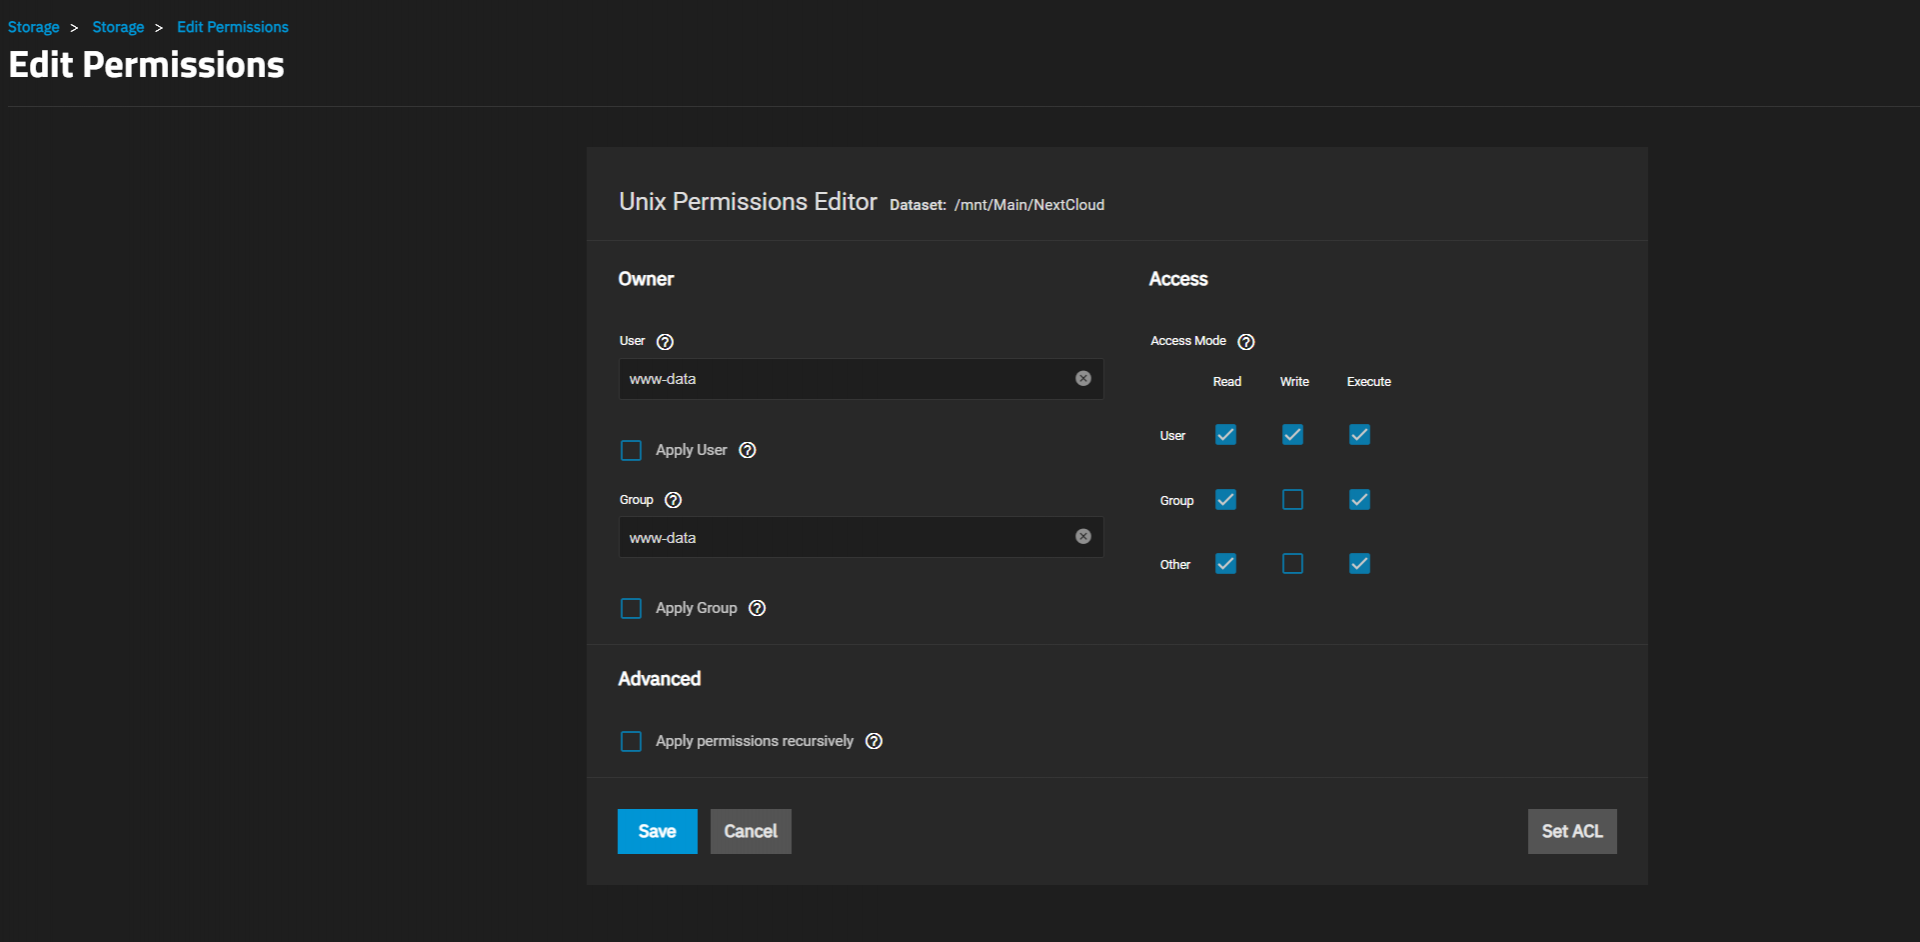
Task: Click help icon next to User label
Action: click(x=665, y=342)
